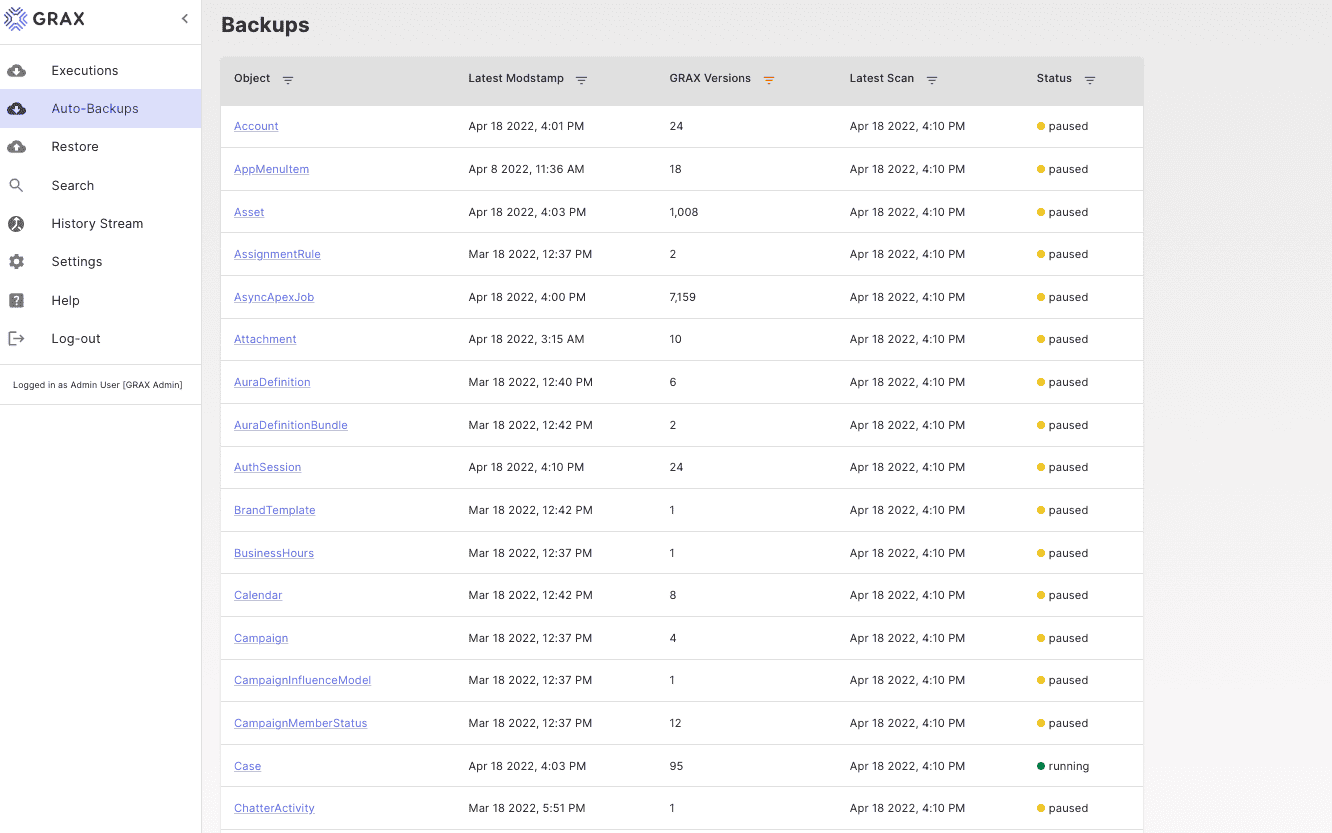Open the Latest Modstamp column filter

click(581, 80)
